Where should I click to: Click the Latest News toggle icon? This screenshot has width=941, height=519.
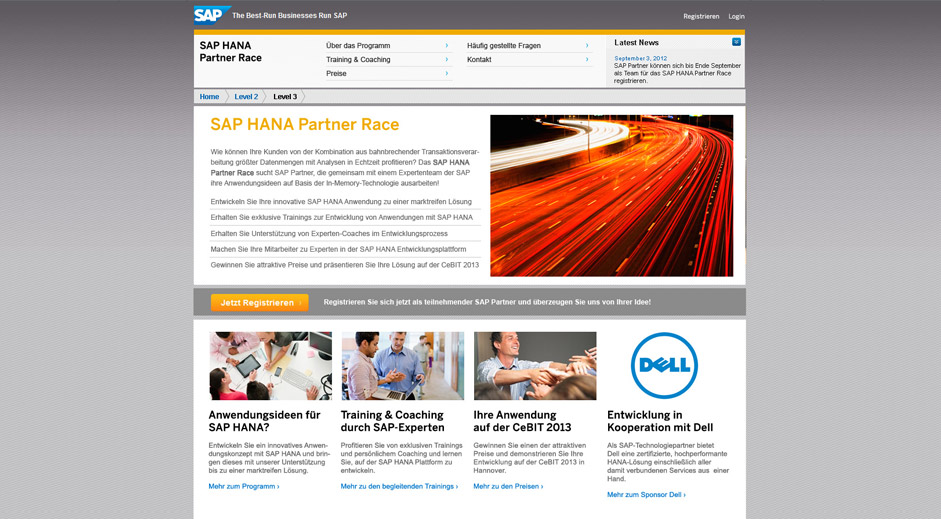click(736, 42)
